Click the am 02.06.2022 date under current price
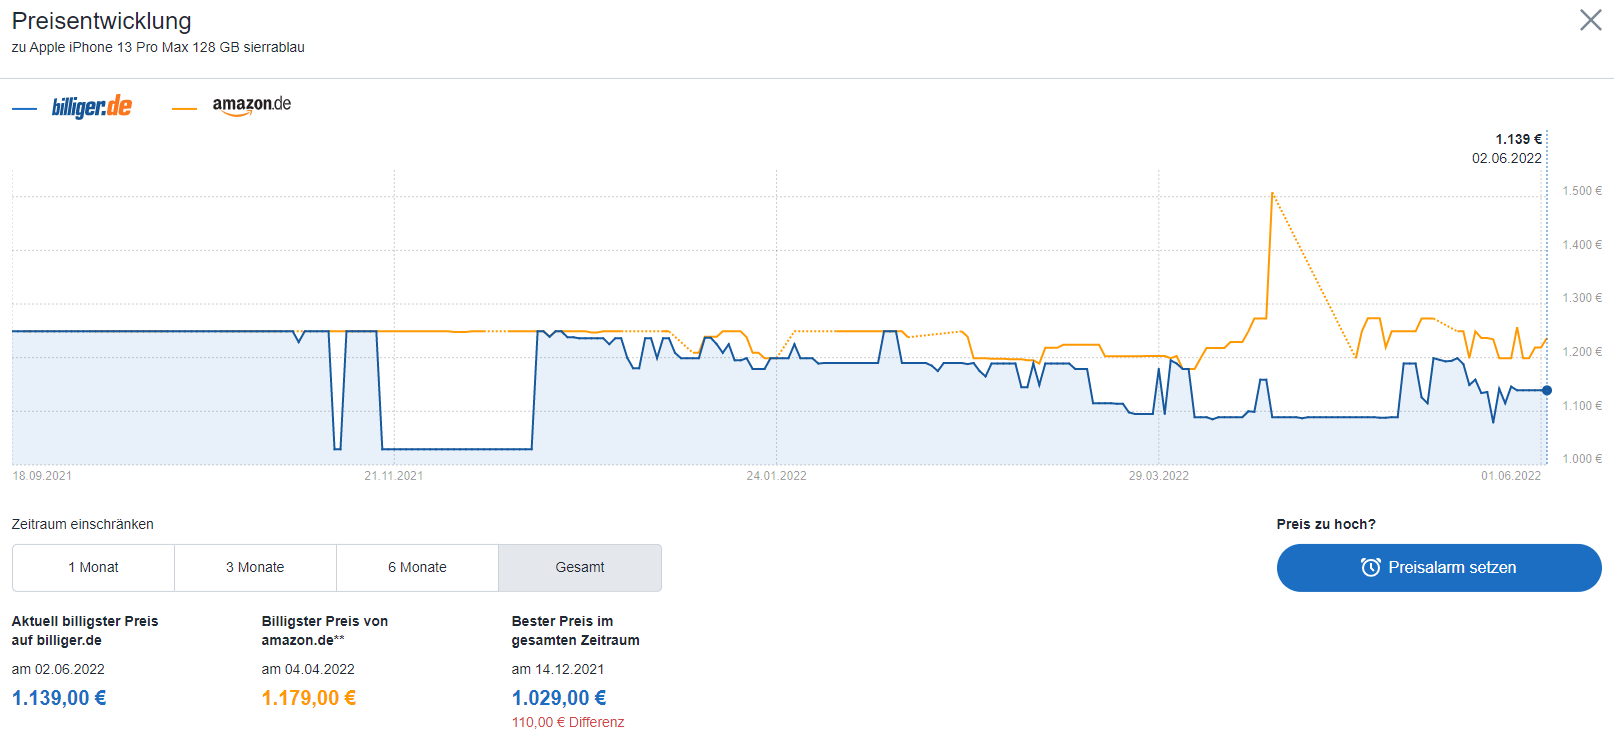Viewport: 1614px width, 747px height. coord(58,669)
